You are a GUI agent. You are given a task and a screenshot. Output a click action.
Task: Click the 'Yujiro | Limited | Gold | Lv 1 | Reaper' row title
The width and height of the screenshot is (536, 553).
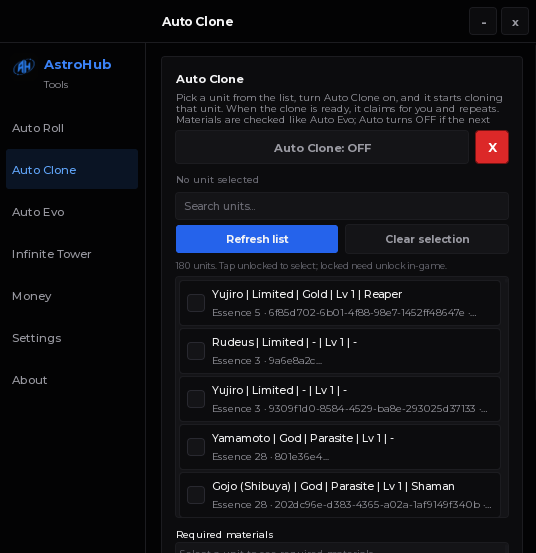pos(307,294)
